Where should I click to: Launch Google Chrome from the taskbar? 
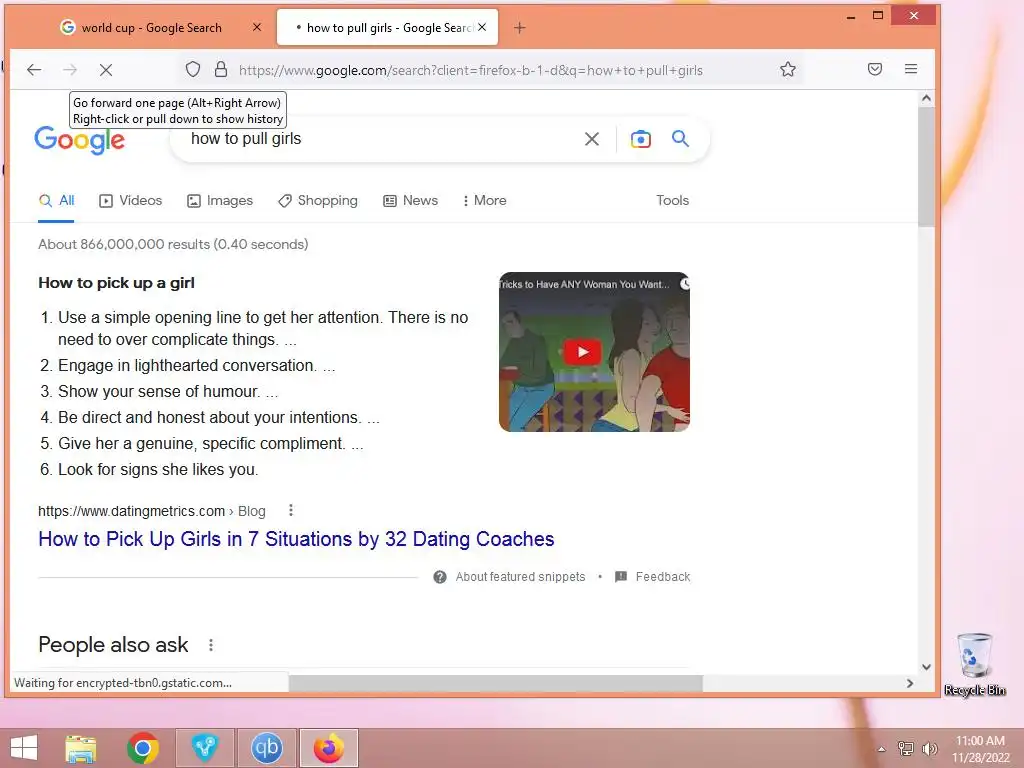pos(143,748)
